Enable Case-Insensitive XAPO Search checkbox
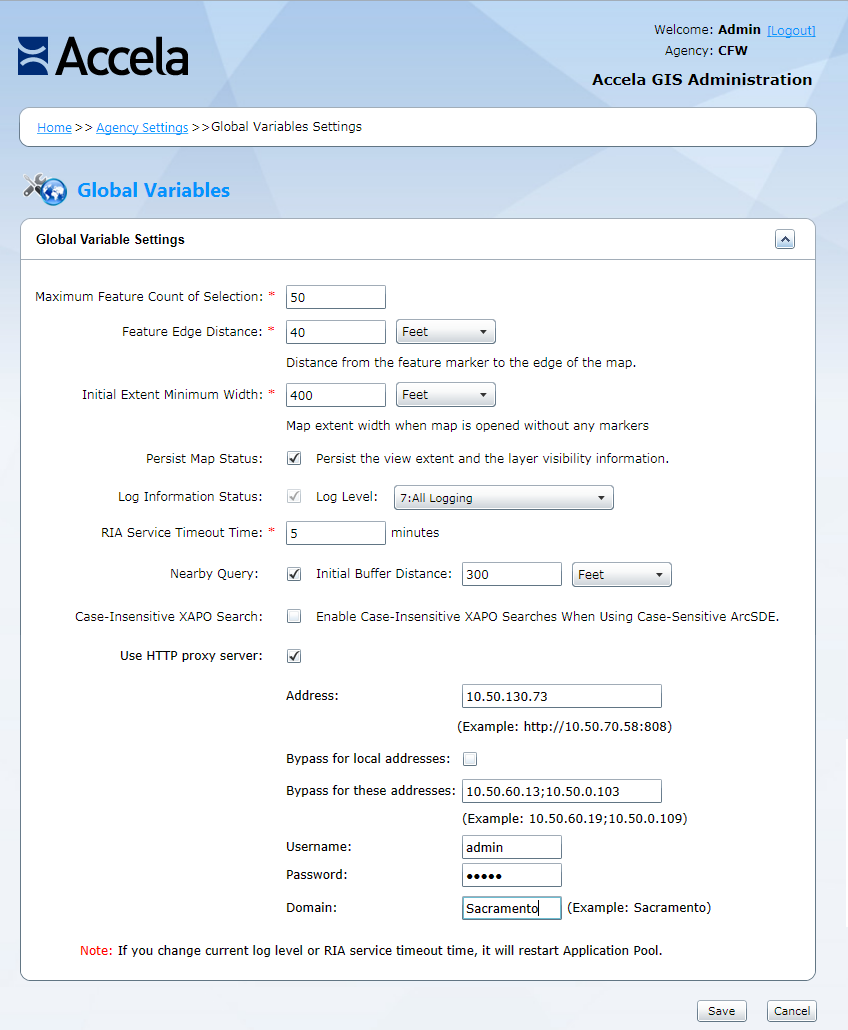848x1030 pixels. tap(294, 616)
